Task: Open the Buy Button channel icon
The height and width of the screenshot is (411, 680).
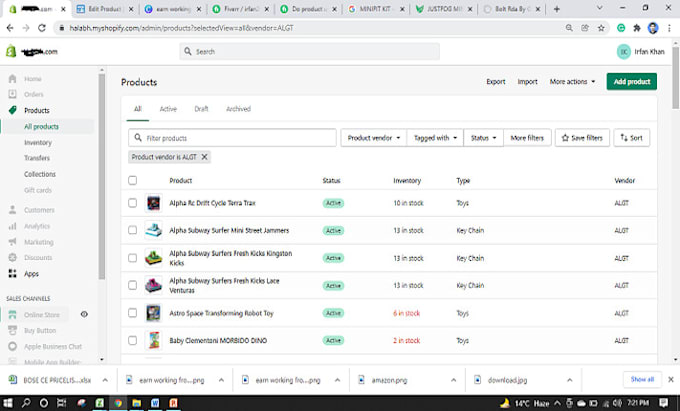Action: pyautogui.click(x=13, y=330)
